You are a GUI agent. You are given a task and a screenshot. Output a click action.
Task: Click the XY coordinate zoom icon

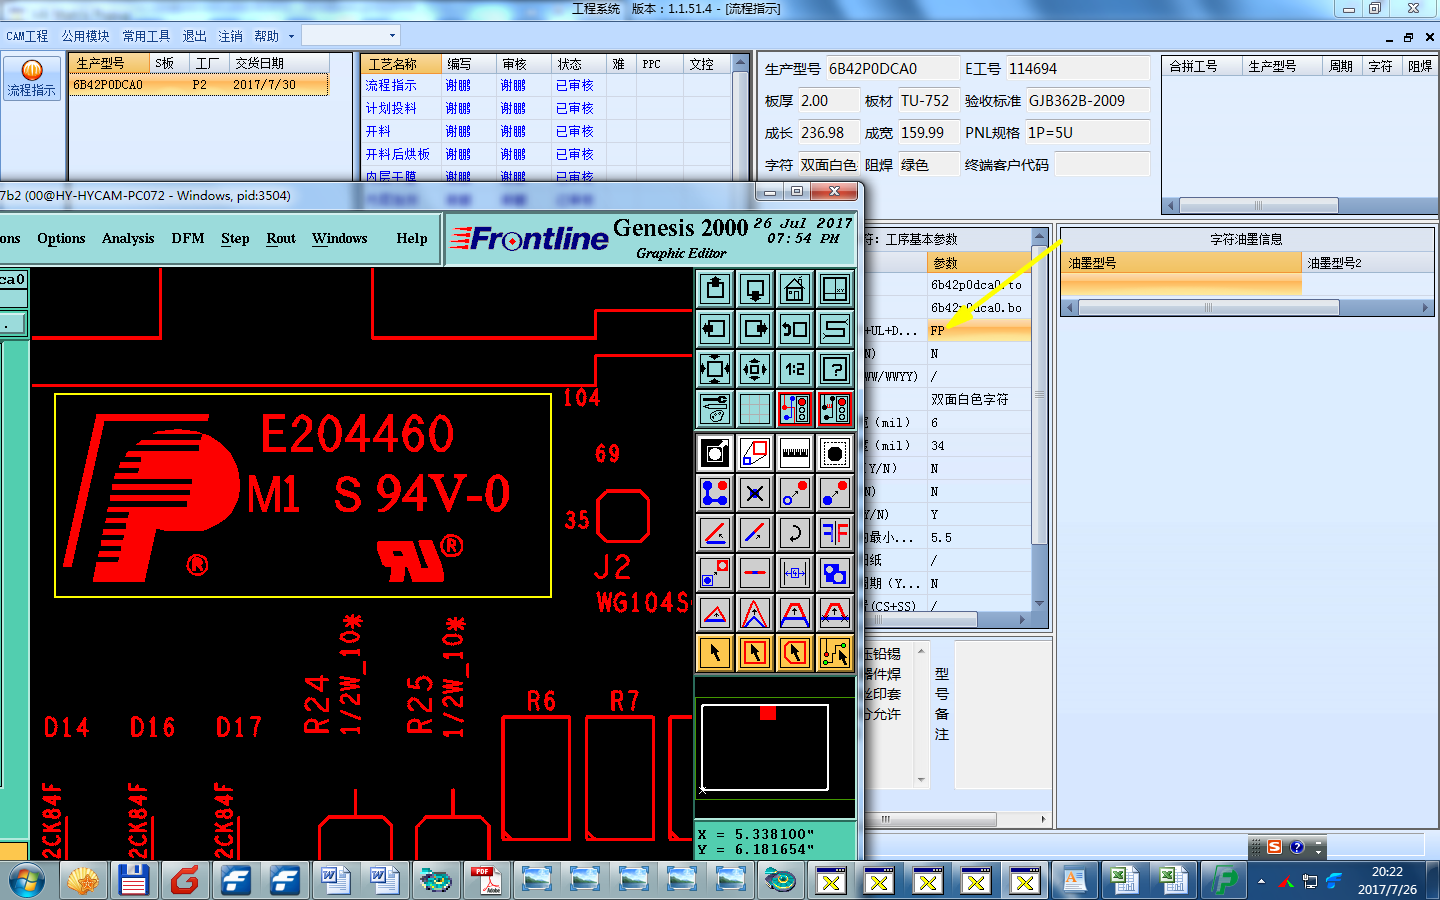(835, 289)
